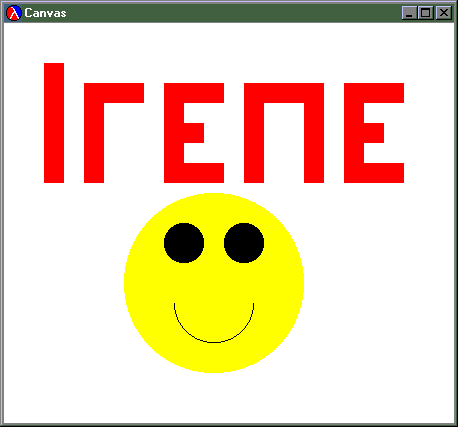
Task: Close the Canvas window
Action: (444, 13)
